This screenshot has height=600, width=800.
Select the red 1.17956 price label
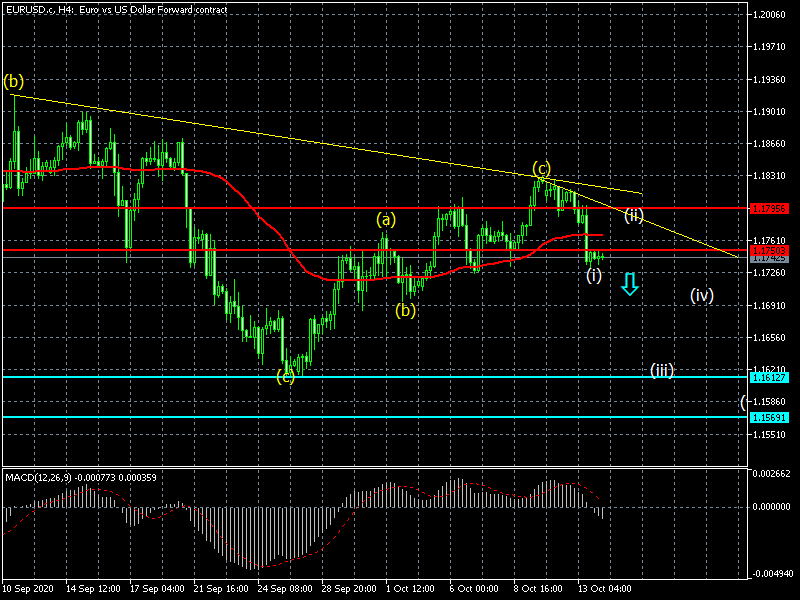click(x=769, y=208)
